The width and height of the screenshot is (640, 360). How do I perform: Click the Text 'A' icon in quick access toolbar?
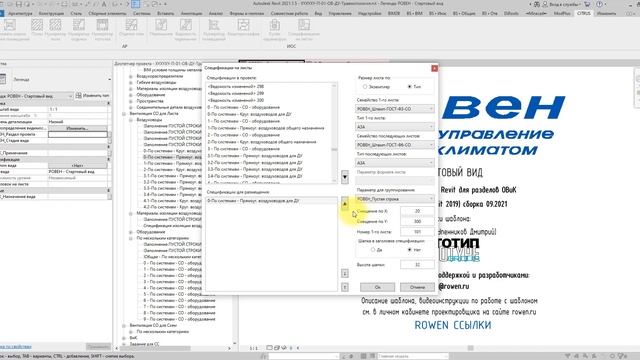(104, 4)
